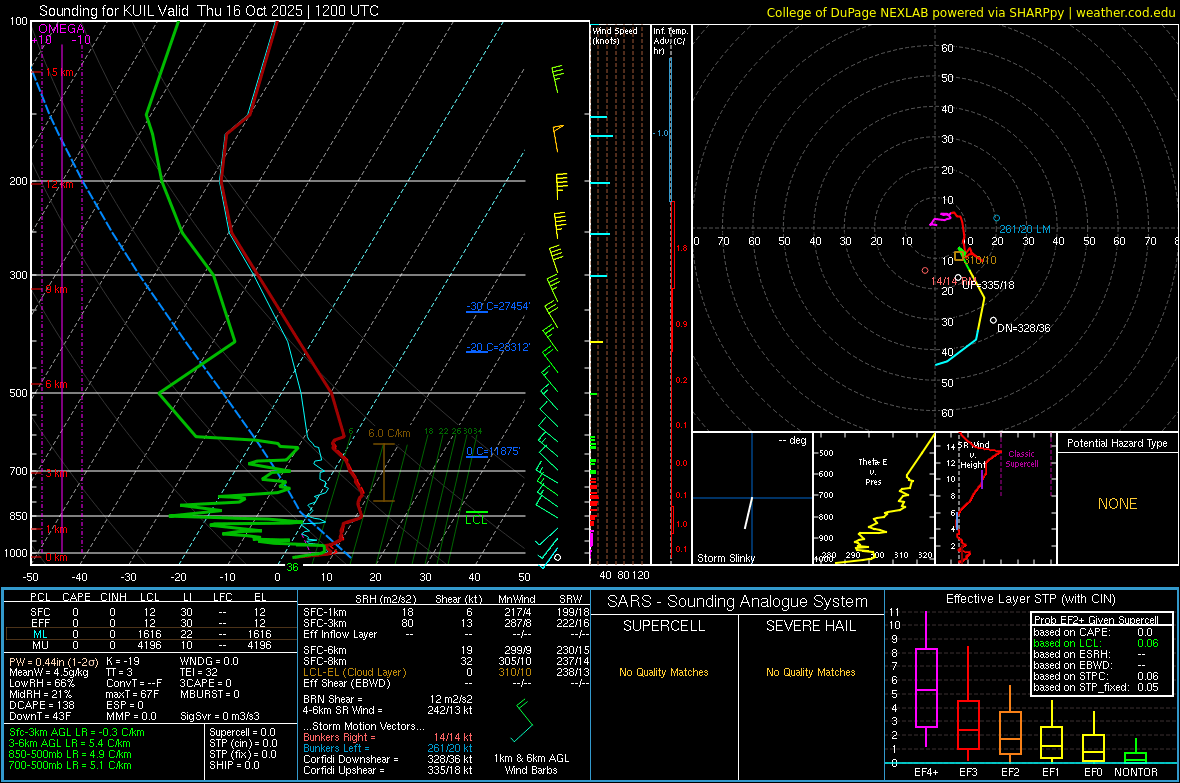The width and height of the screenshot is (1180, 783).
Task: Click the brown lapse-rate bracket beside 6.0 C/km
Action: coord(384,472)
